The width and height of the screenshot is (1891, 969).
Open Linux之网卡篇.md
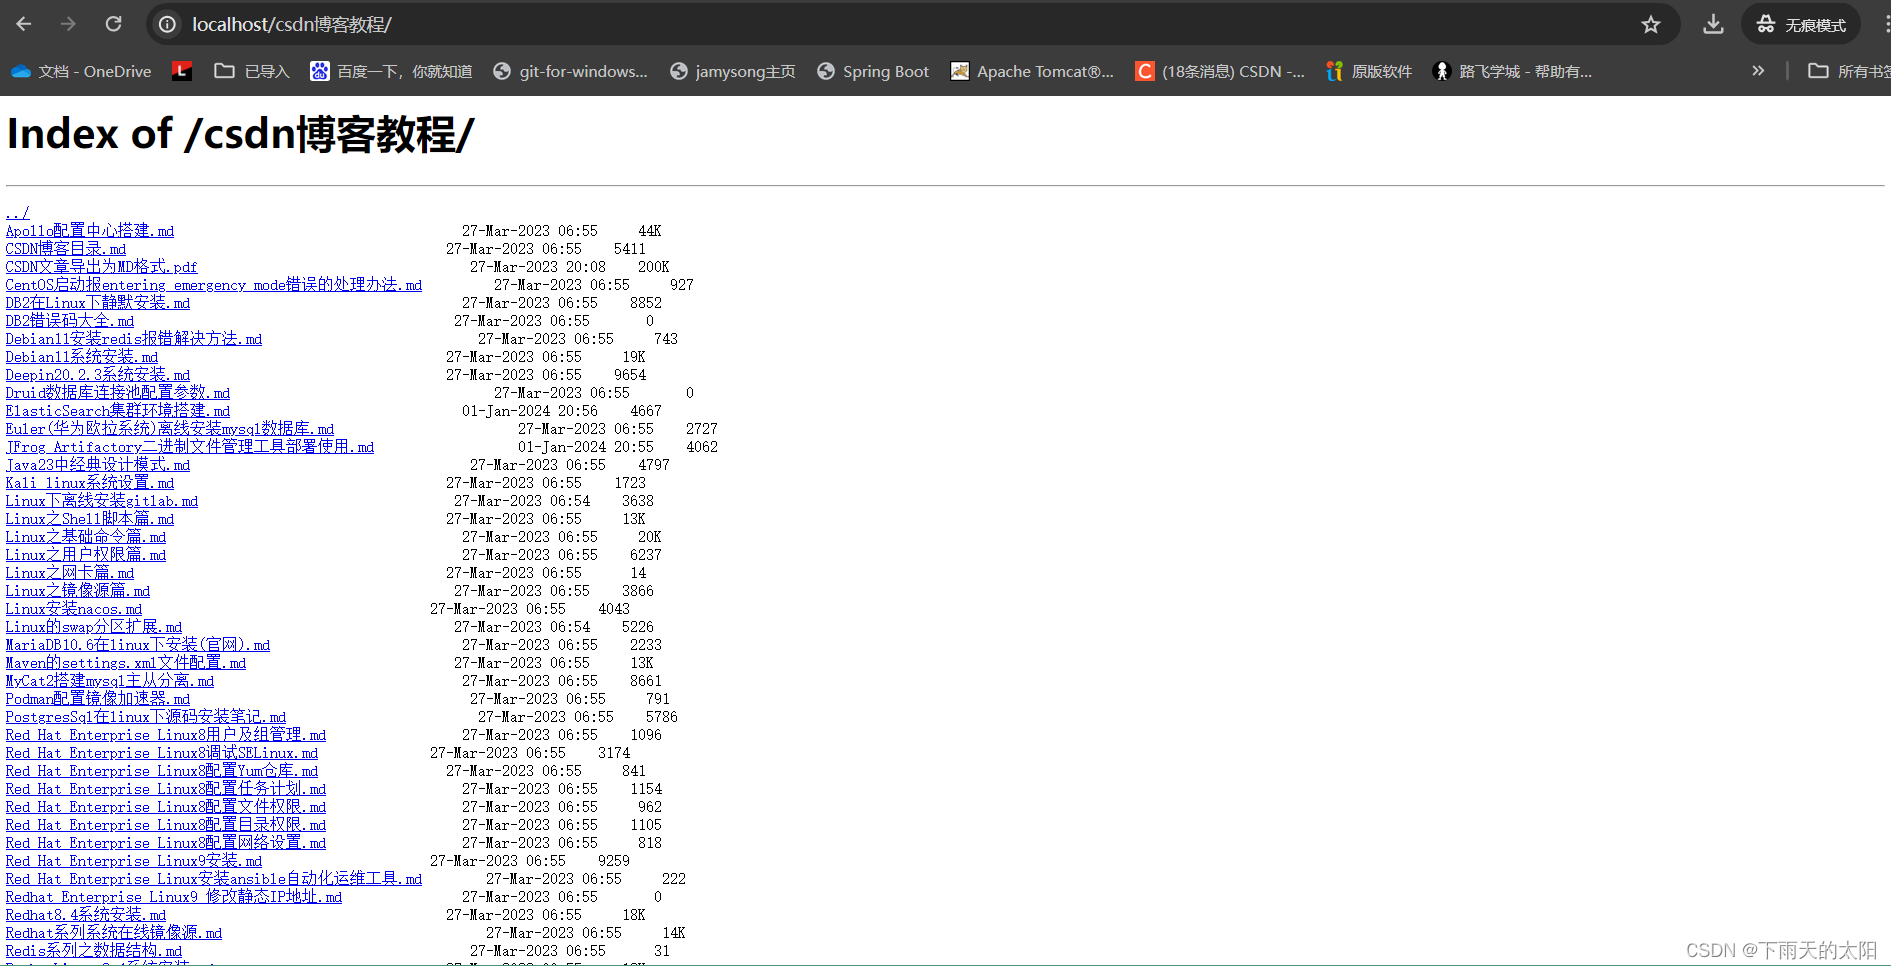pyautogui.click(x=70, y=573)
